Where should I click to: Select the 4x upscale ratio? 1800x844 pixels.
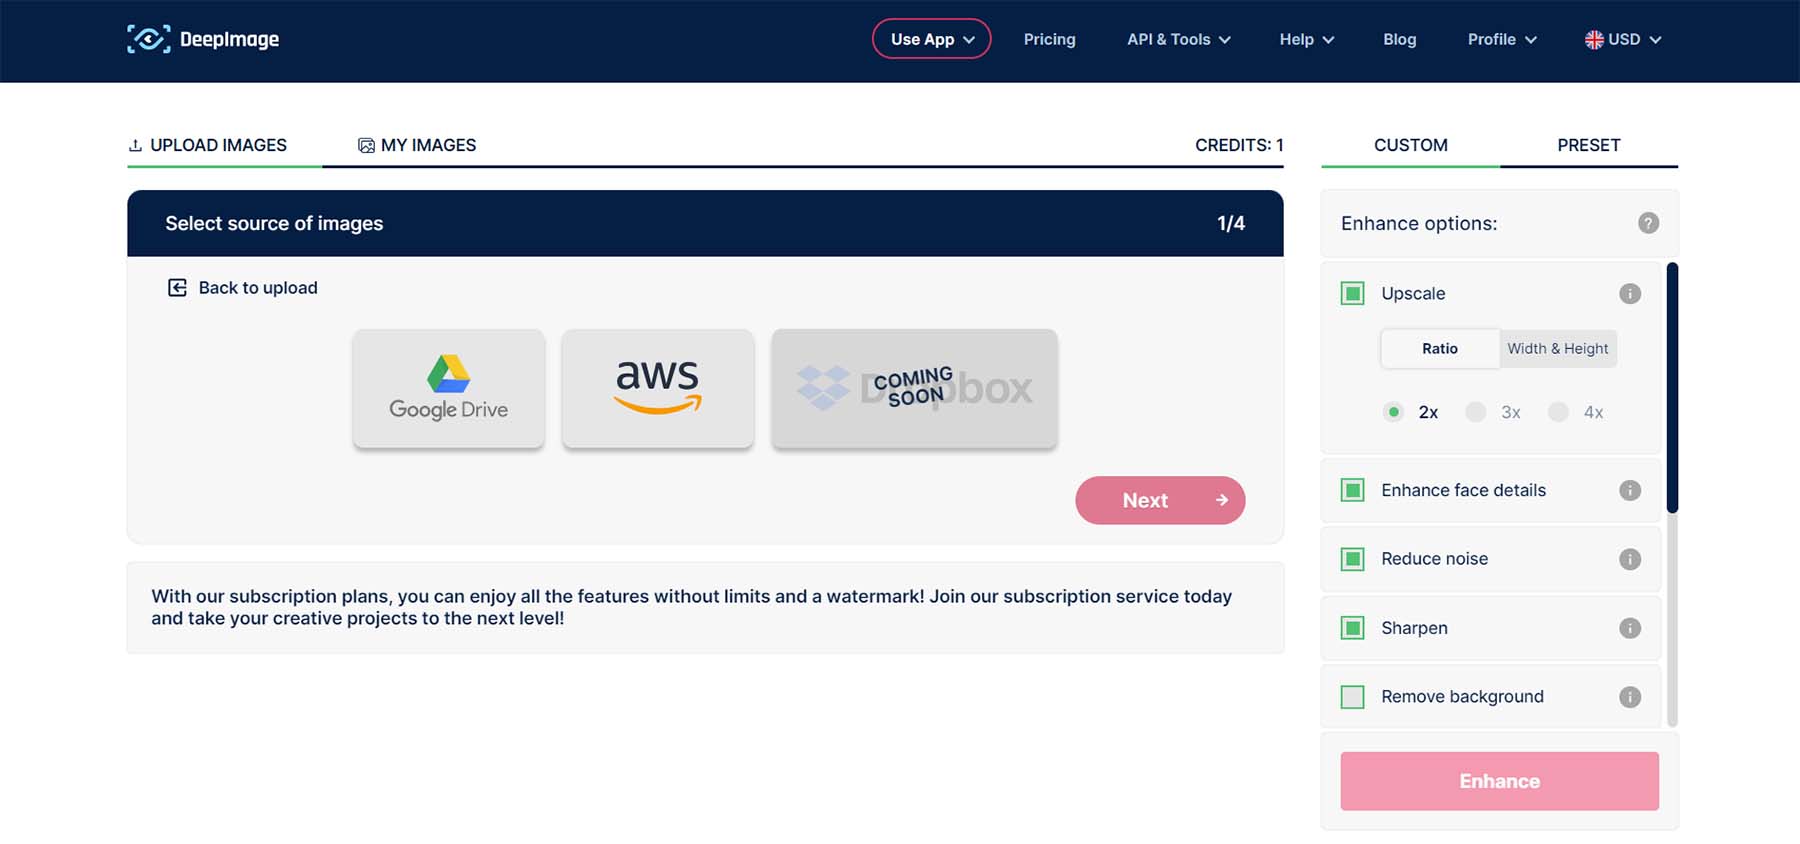(x=1558, y=412)
